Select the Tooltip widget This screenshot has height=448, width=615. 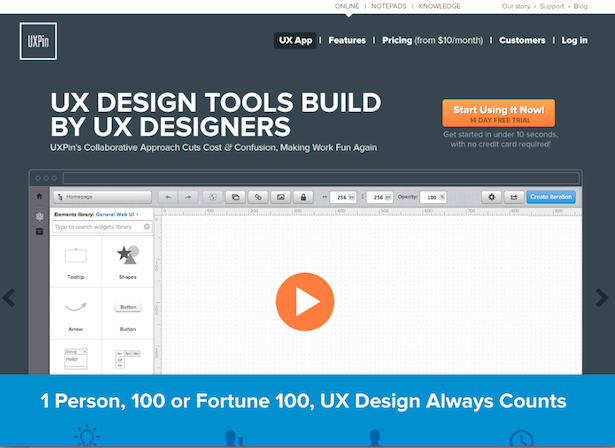tap(76, 262)
